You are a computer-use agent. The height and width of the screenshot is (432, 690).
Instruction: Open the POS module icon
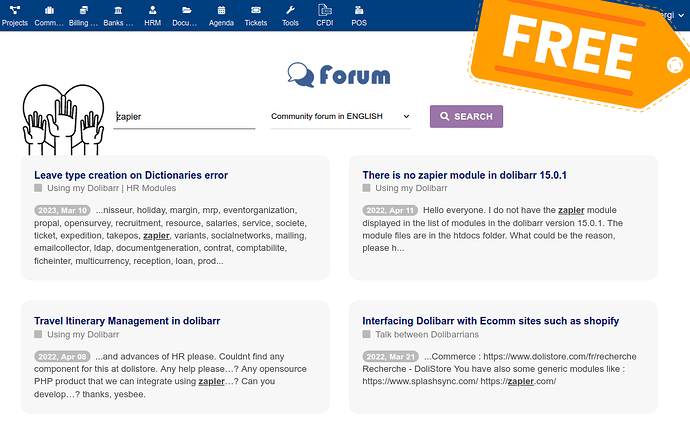pos(359,10)
